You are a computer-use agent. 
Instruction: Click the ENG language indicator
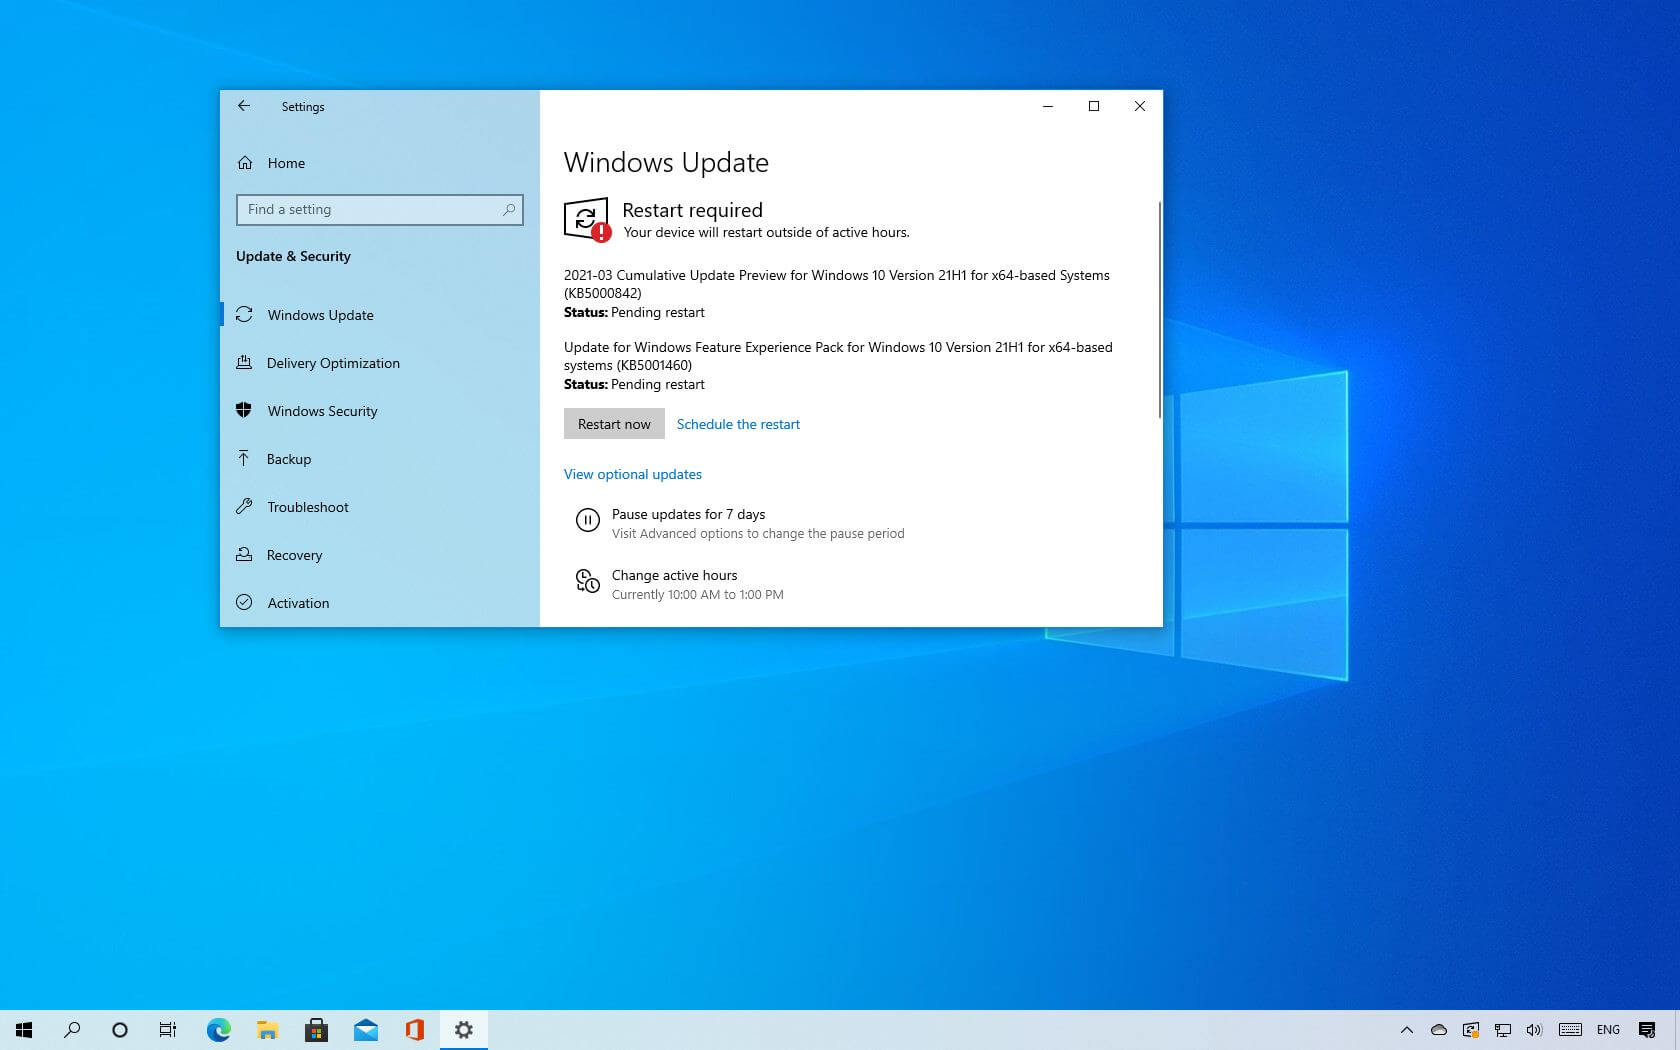coord(1608,1030)
